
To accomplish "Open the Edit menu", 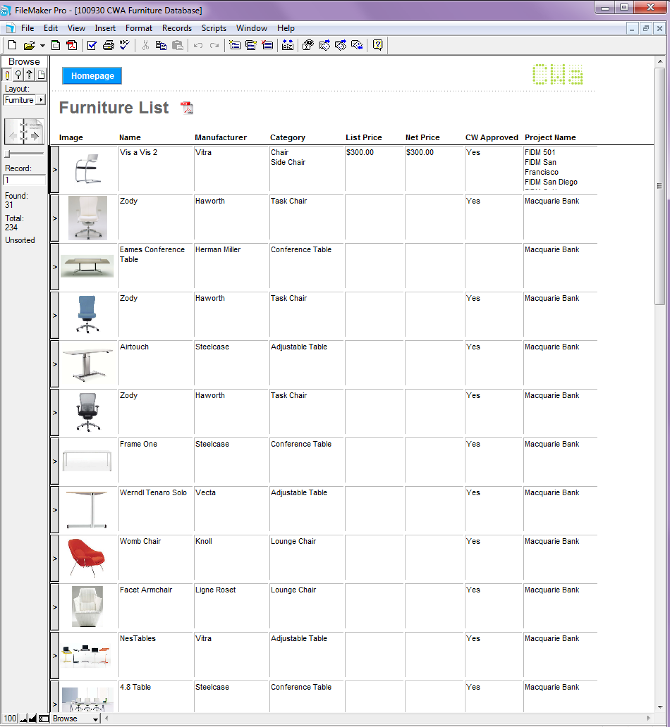I will click(51, 28).
